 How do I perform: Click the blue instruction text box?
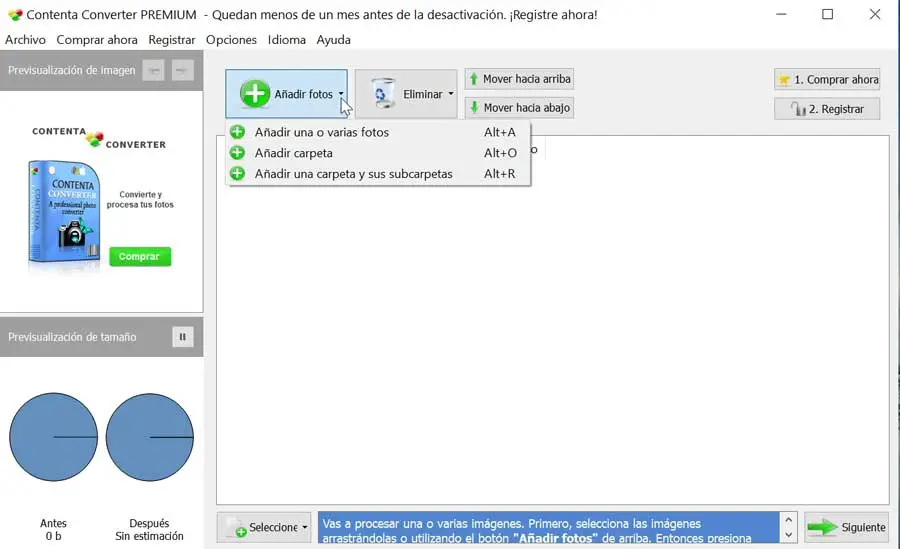pyautogui.click(x=549, y=527)
